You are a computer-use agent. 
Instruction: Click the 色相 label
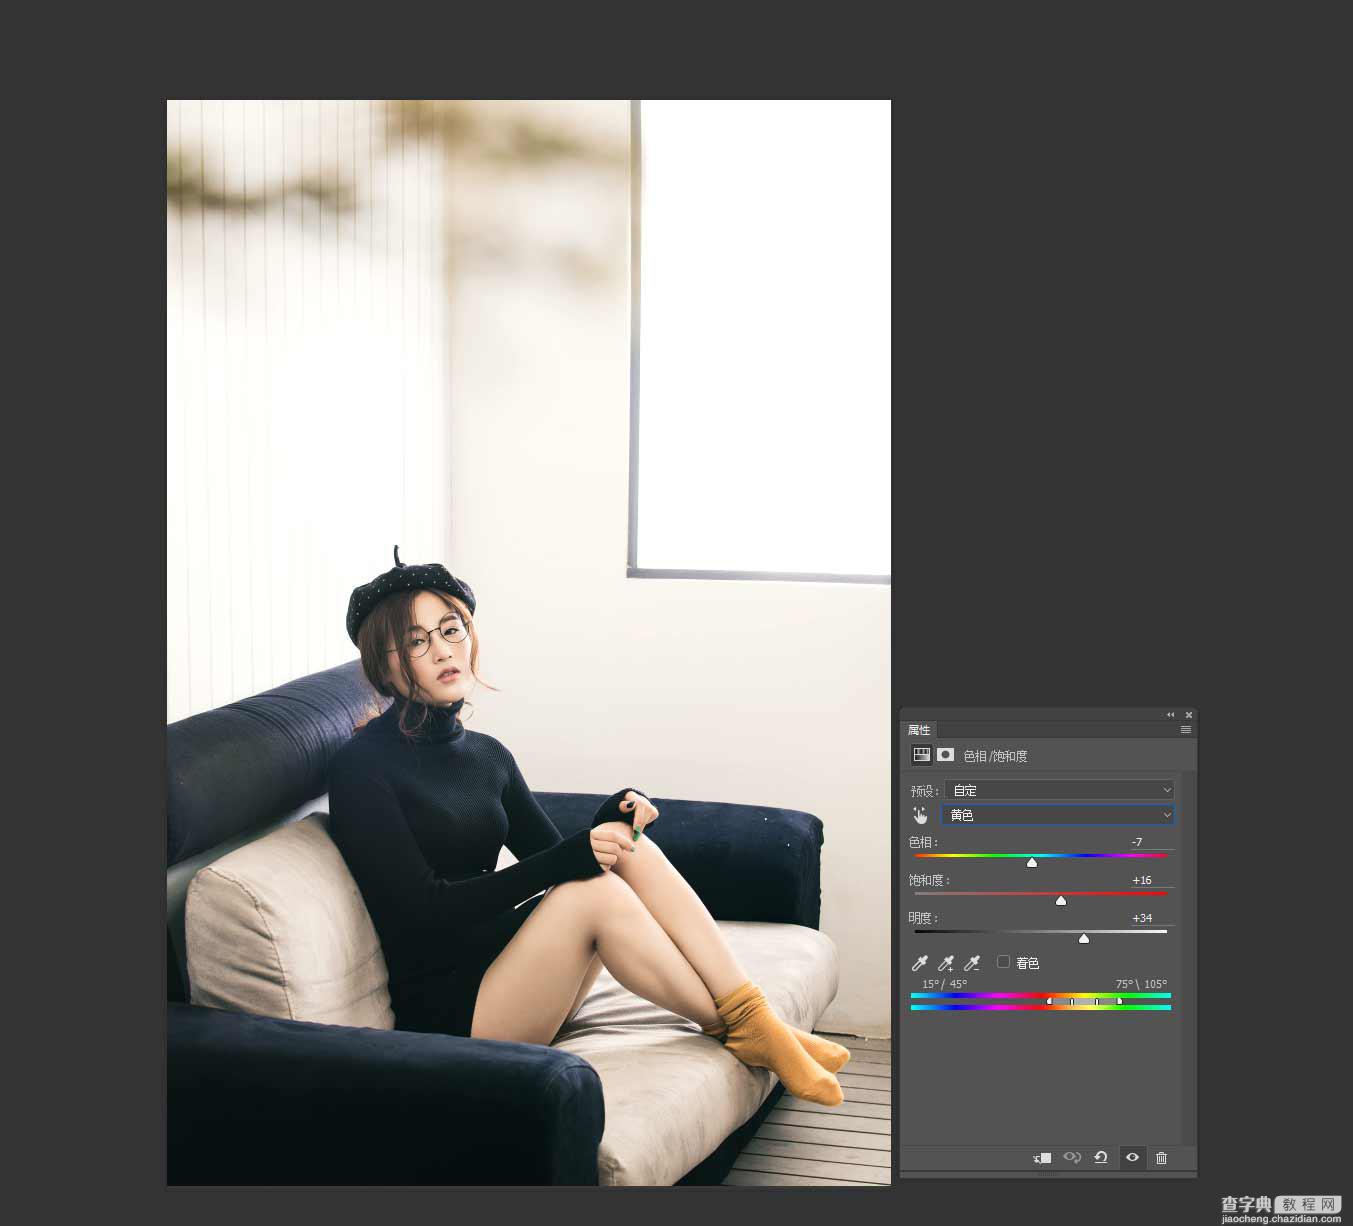[923, 842]
